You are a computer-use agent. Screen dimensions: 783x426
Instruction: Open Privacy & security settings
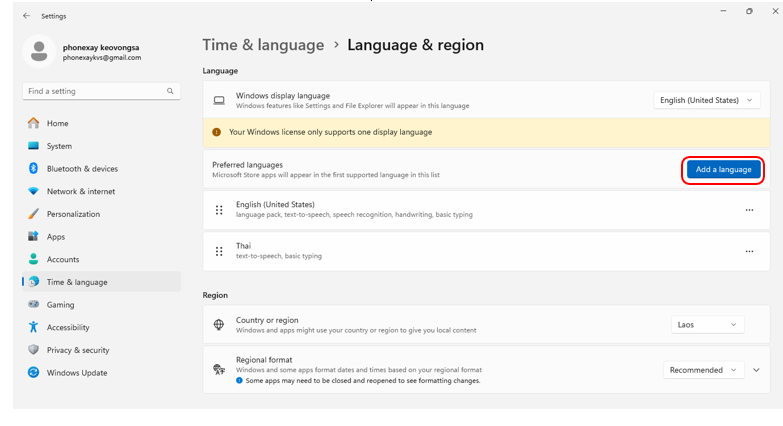point(78,350)
